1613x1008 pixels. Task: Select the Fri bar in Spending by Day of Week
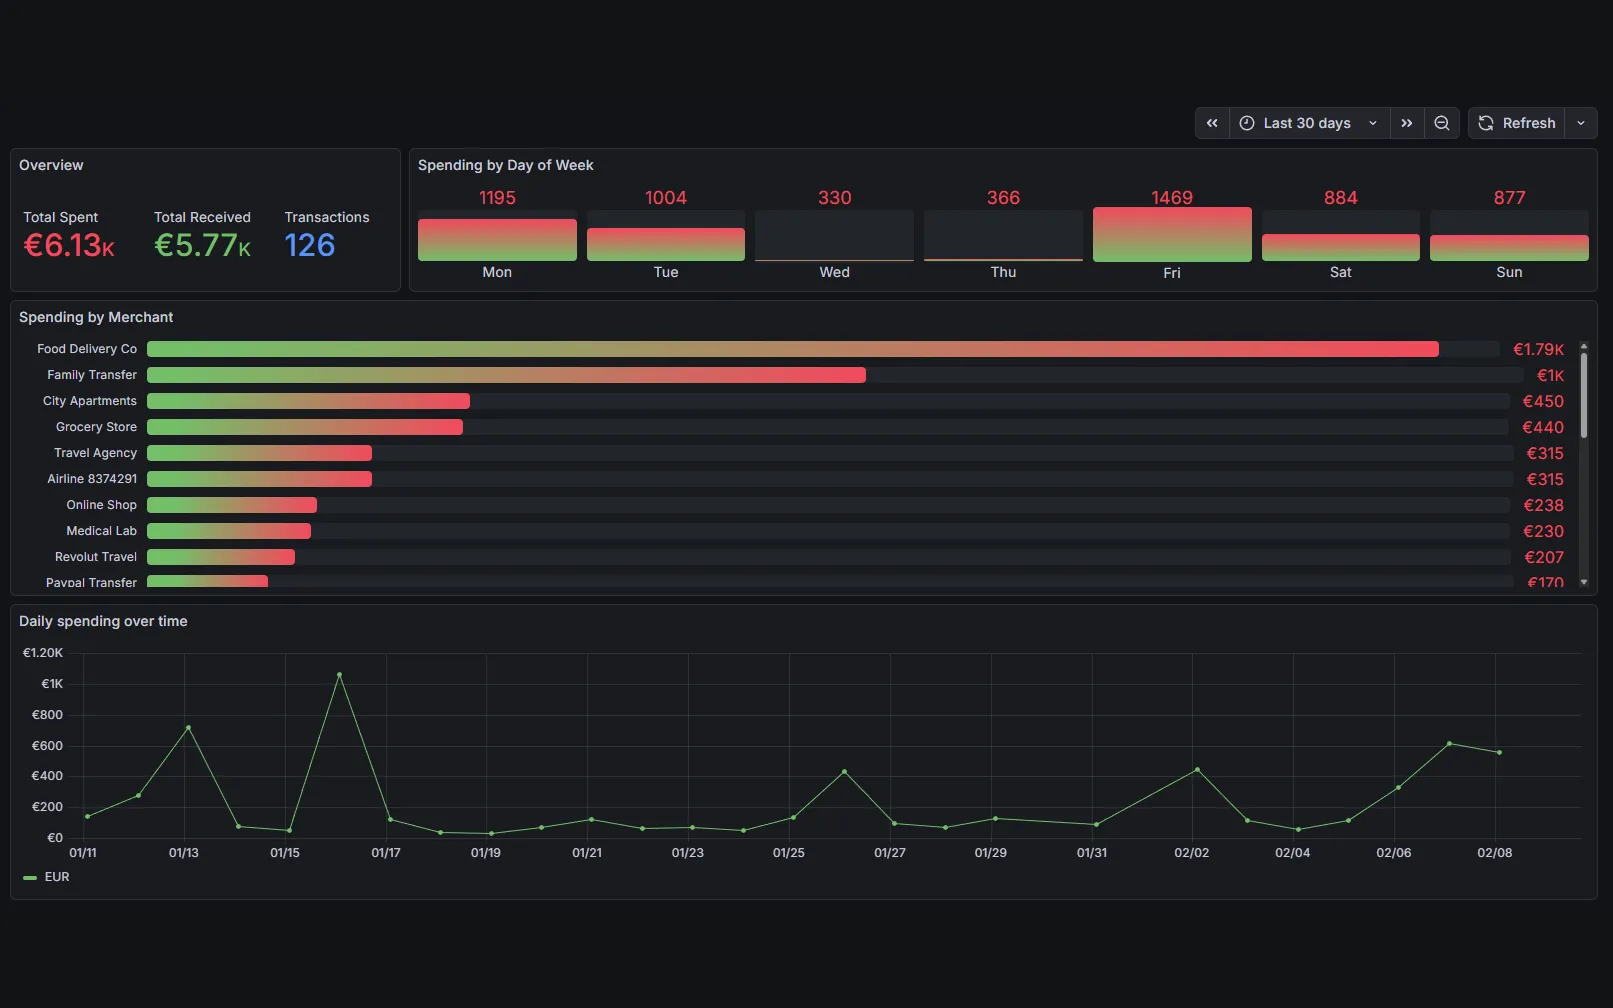(x=1171, y=234)
